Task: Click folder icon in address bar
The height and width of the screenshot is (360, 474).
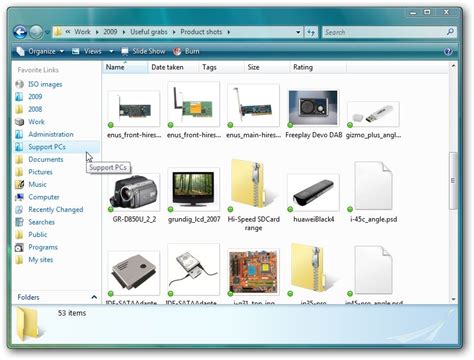Action: pos(58,32)
